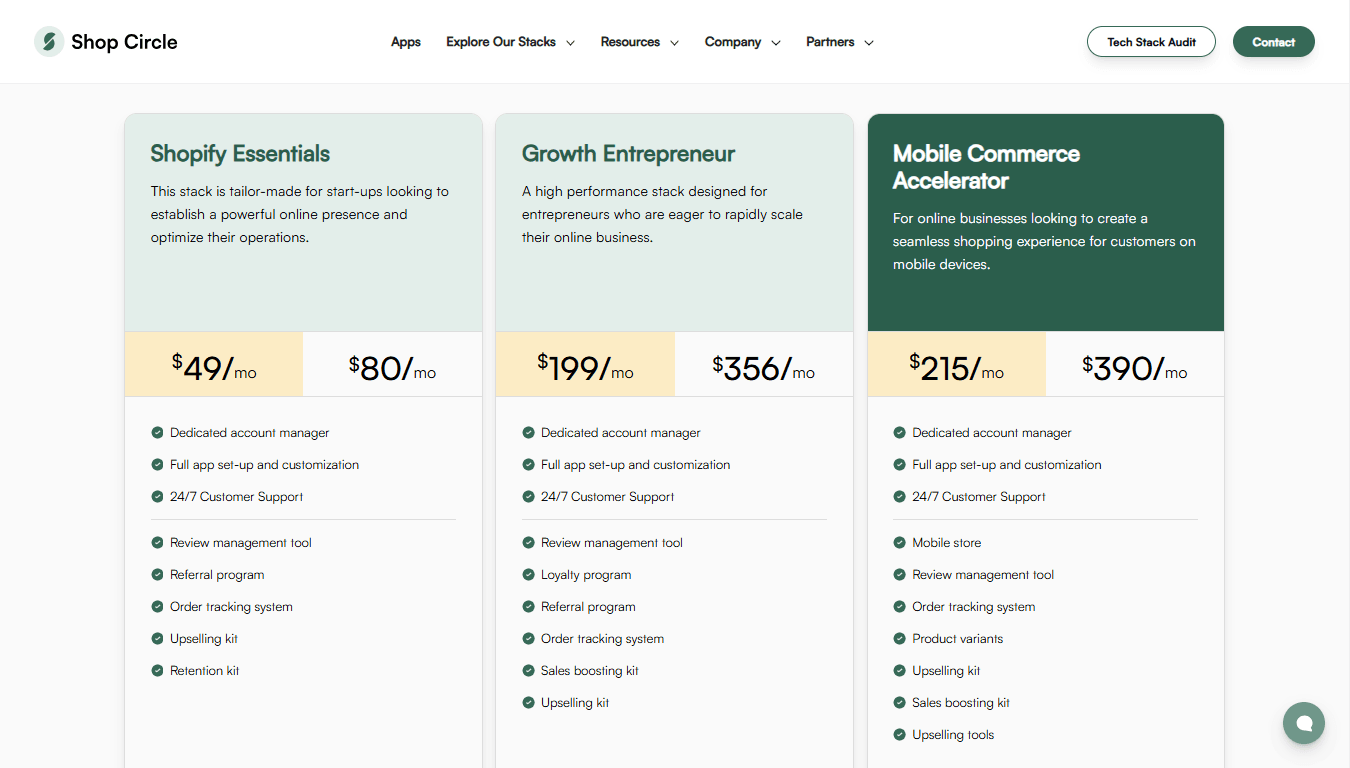Viewport: 1350px width, 768px height.
Task: Expand the Explore Our Stacks dropdown
Action: [x=510, y=42]
